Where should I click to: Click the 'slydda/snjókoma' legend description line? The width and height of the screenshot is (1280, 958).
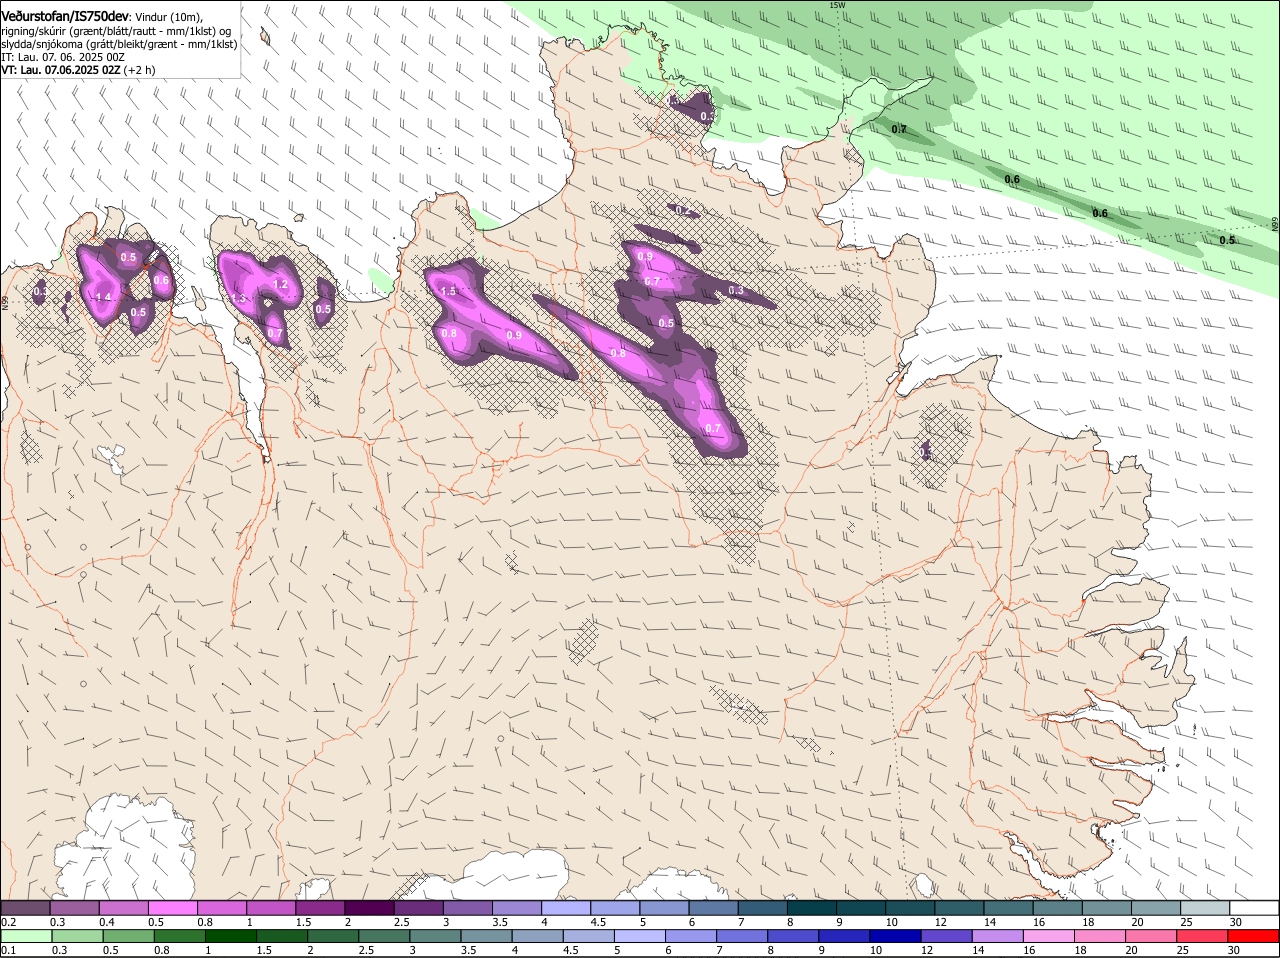click(x=119, y=44)
